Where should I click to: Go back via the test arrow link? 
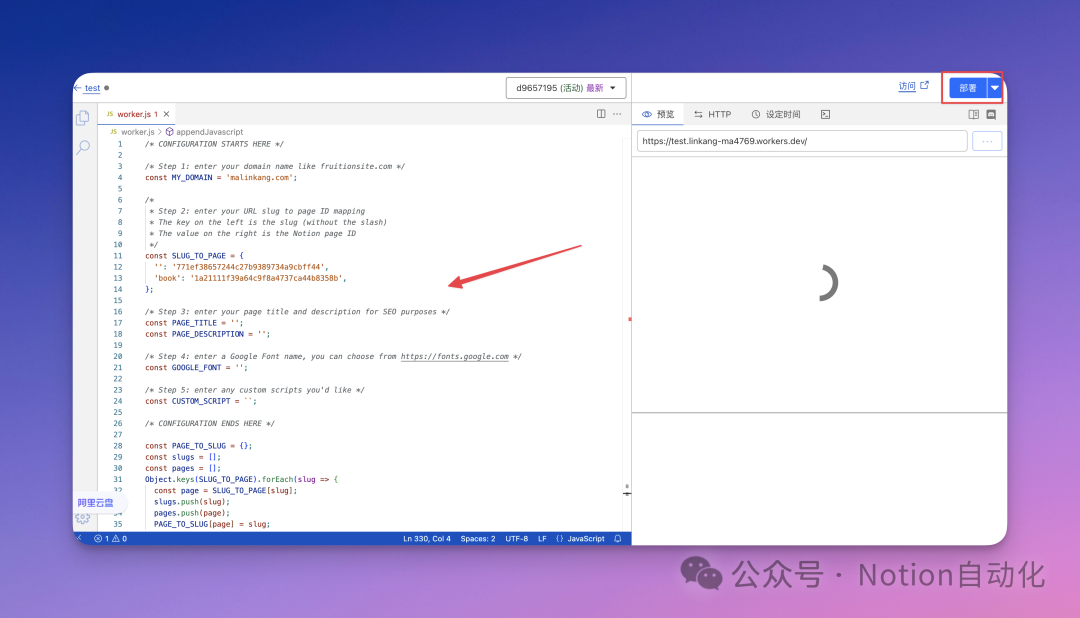[87, 88]
